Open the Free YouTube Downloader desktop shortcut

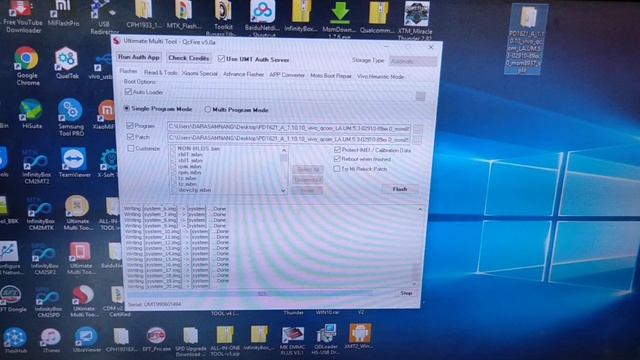tap(22, 16)
